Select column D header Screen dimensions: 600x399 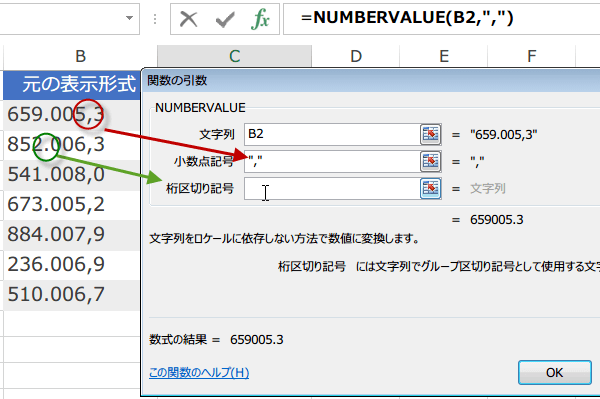click(356, 56)
